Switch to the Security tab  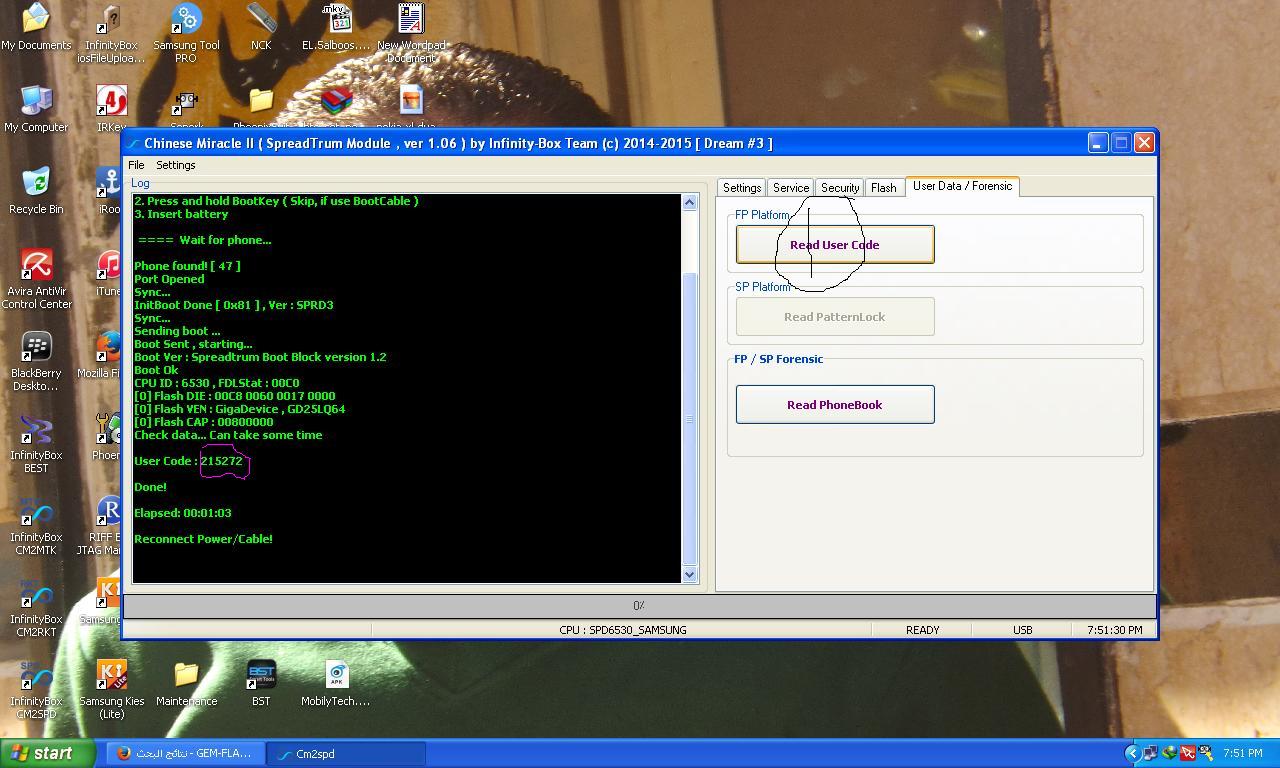click(x=840, y=188)
